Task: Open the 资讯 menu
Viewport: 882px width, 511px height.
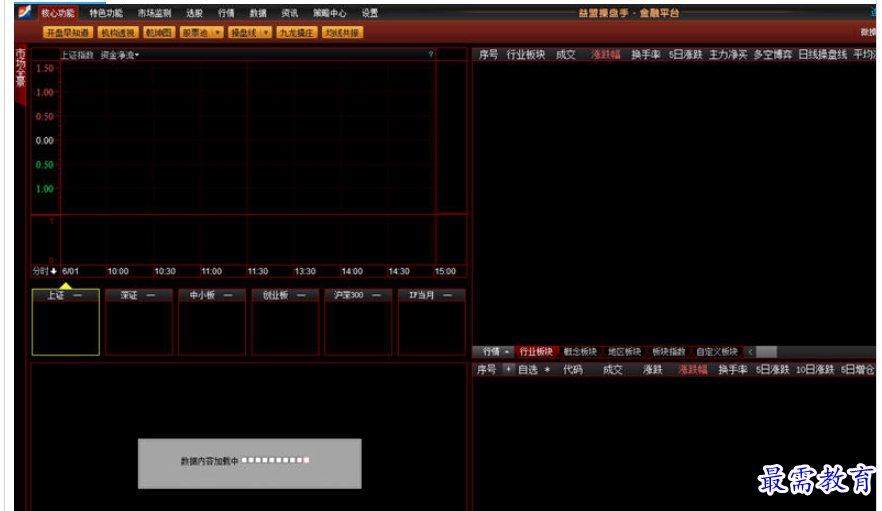Action: pyautogui.click(x=290, y=12)
